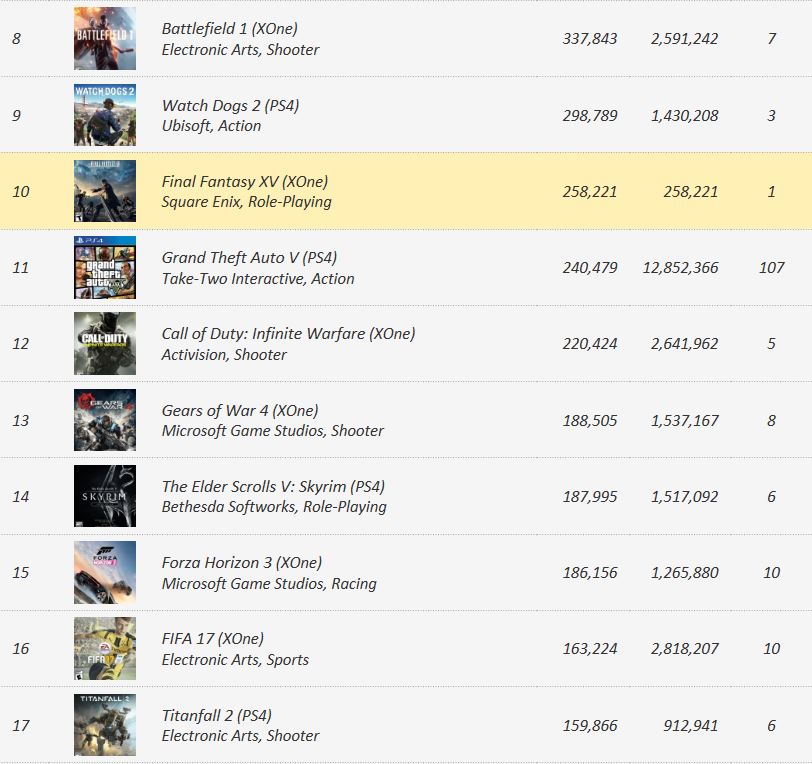Open the FIFA 17 (XOne) title link
Viewport: 812px width, 764px height.
212,639
